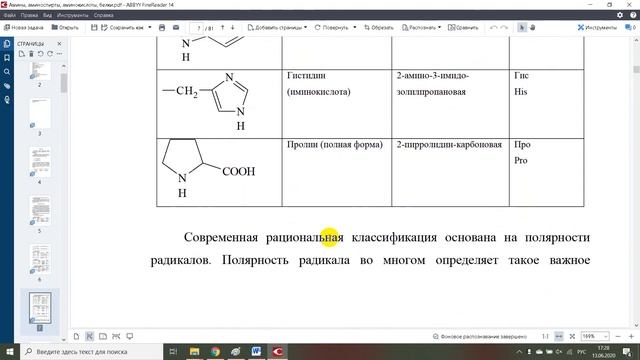Click the Открыть button
Viewport: 640px width, 360px height.
(x=65, y=27)
